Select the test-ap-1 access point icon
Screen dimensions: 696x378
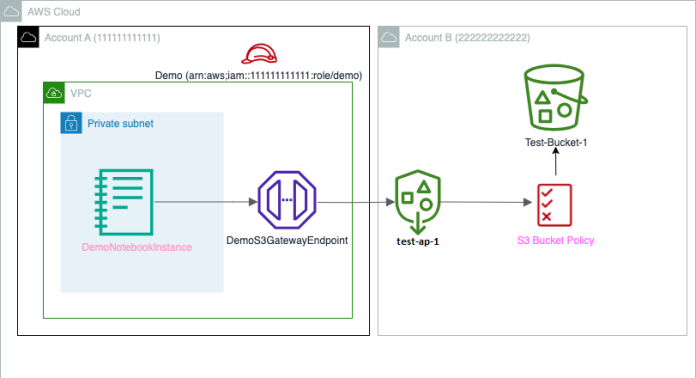click(x=417, y=202)
